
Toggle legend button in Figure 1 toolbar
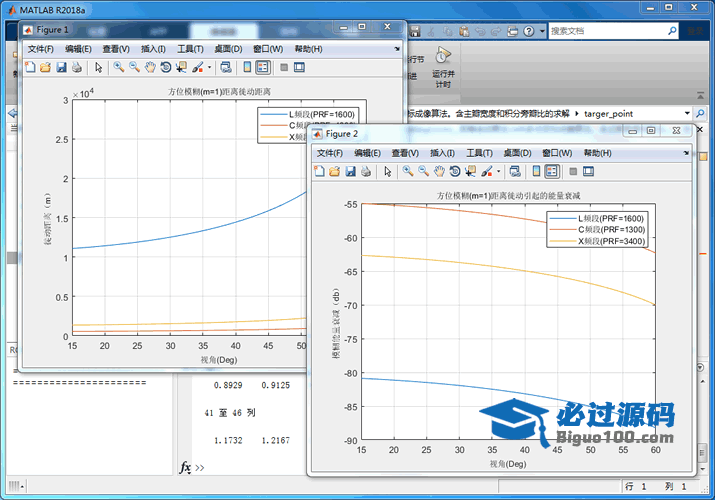click(x=263, y=67)
